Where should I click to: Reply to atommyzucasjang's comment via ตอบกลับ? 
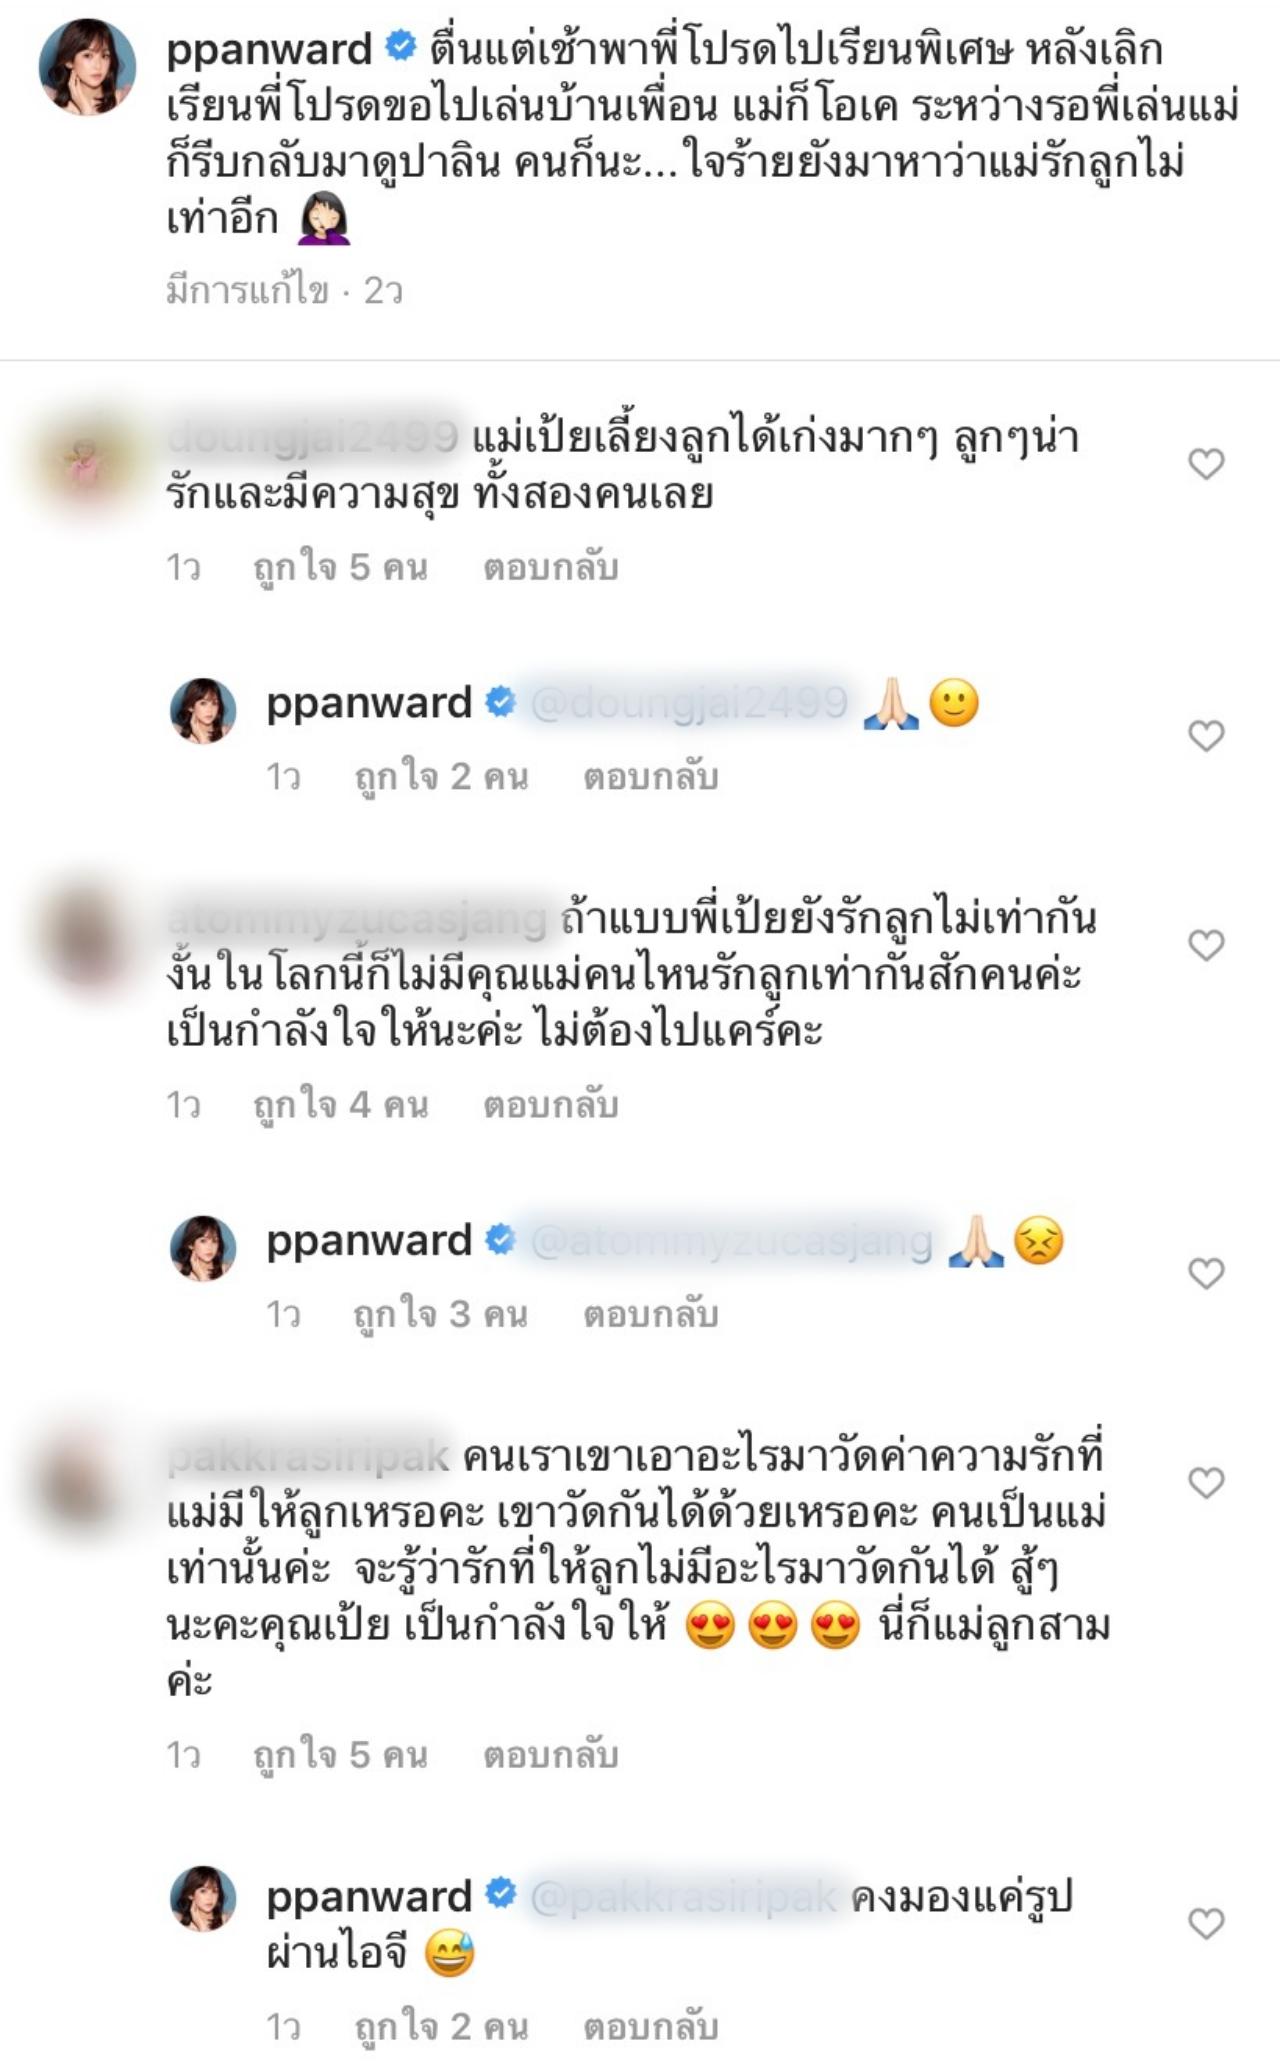click(x=551, y=1104)
